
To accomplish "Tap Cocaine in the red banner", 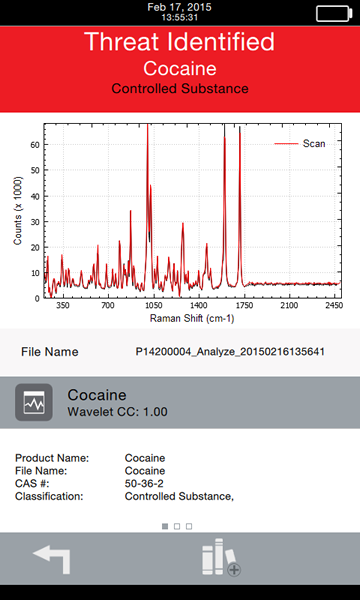I will (180, 68).
